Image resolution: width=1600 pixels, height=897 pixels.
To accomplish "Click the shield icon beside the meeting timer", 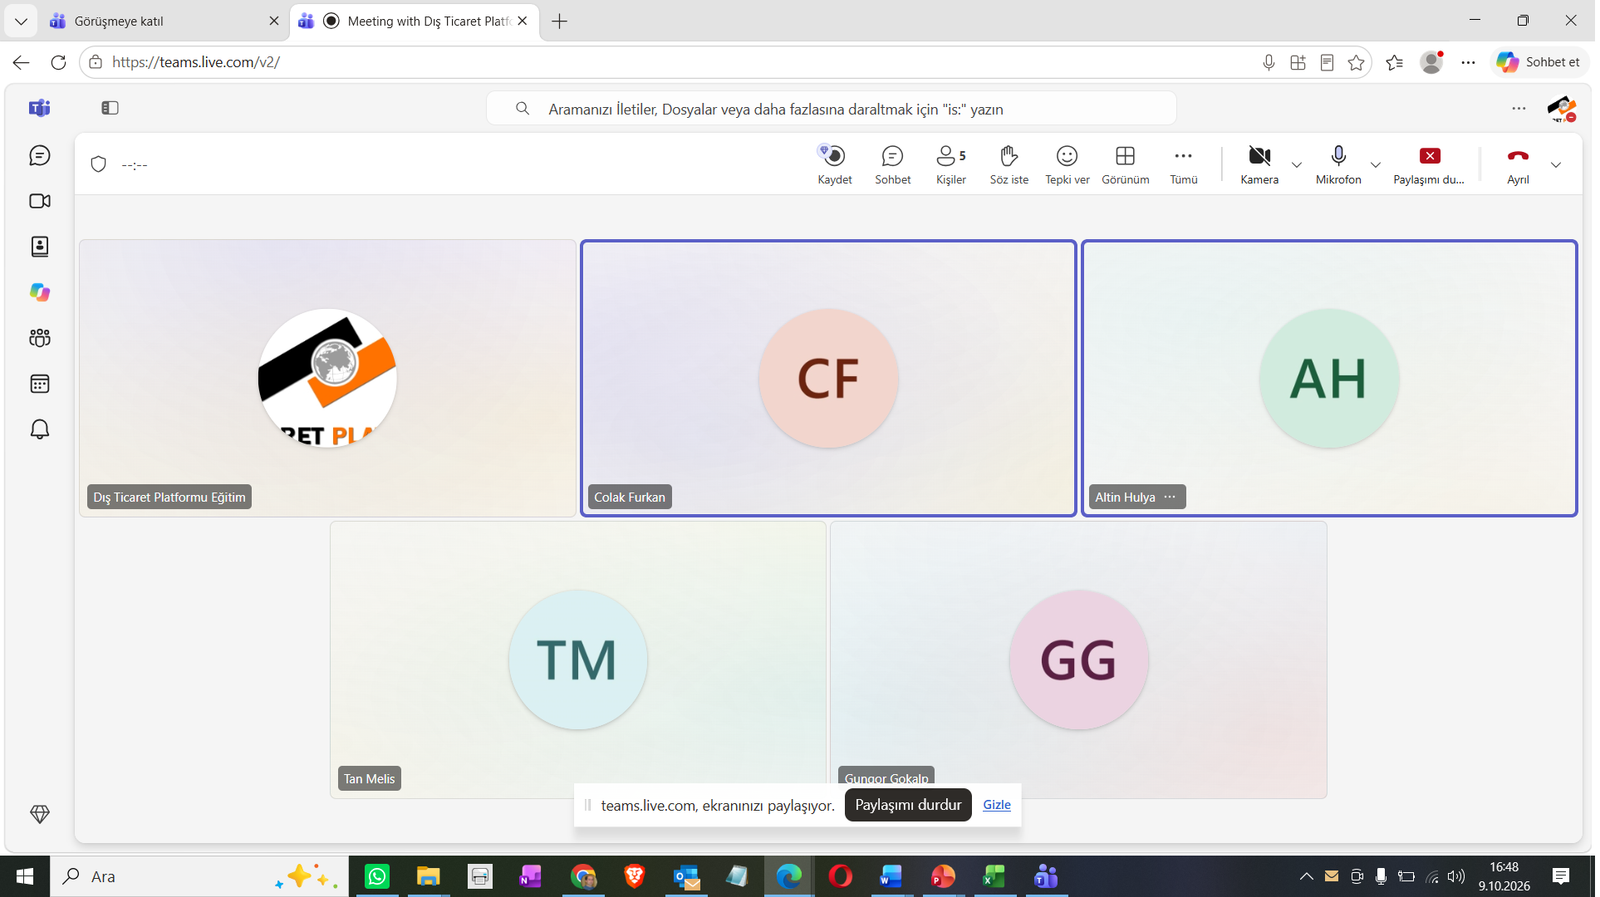I will [x=98, y=165].
